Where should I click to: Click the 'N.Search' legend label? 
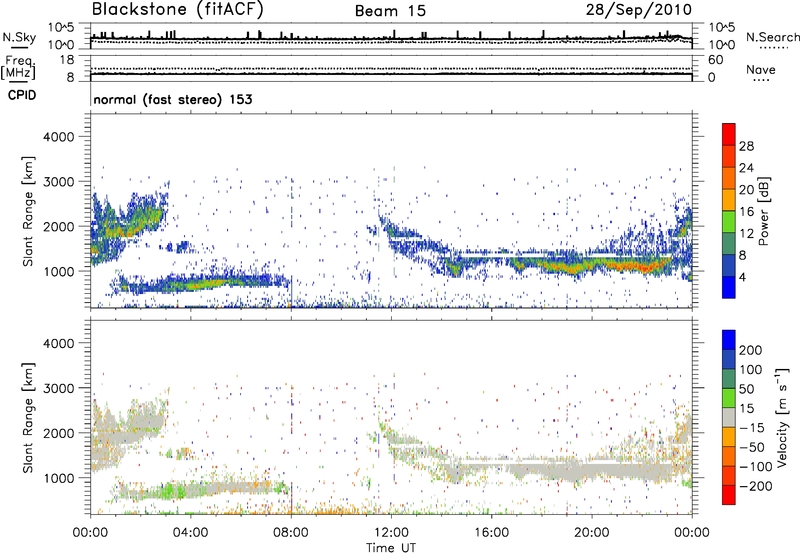click(x=772, y=37)
